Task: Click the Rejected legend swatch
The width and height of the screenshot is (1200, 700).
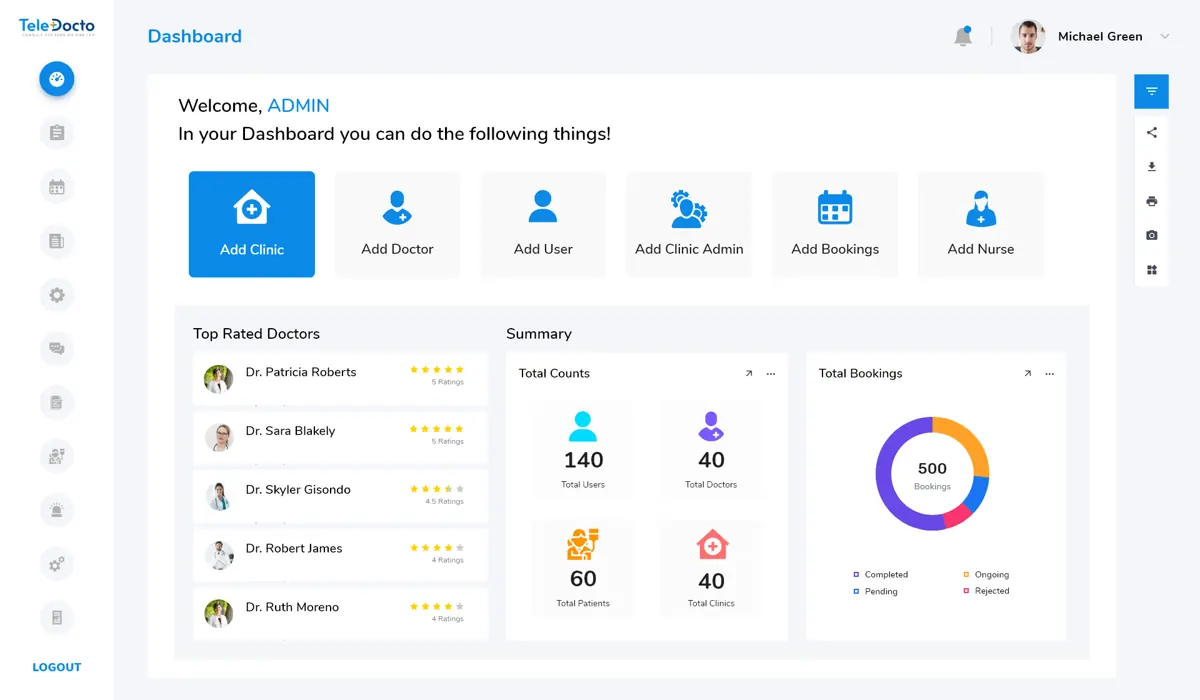Action: 966,591
